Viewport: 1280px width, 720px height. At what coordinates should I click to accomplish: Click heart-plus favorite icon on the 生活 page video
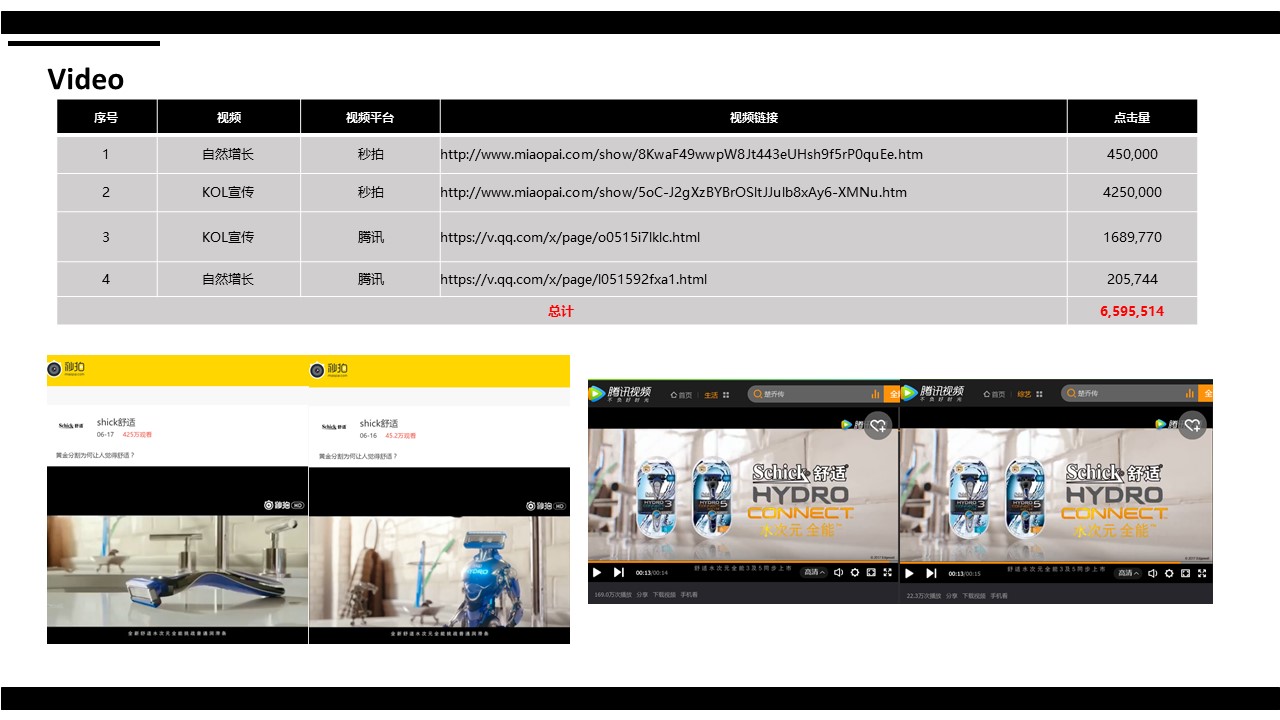(878, 425)
